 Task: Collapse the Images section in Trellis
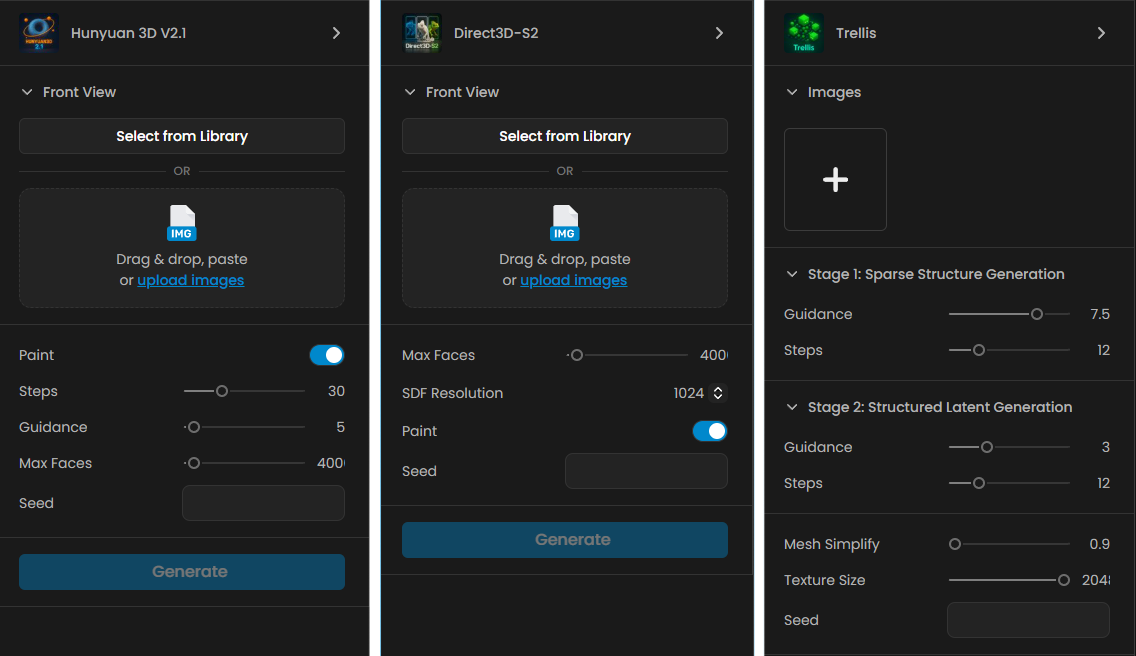792,92
